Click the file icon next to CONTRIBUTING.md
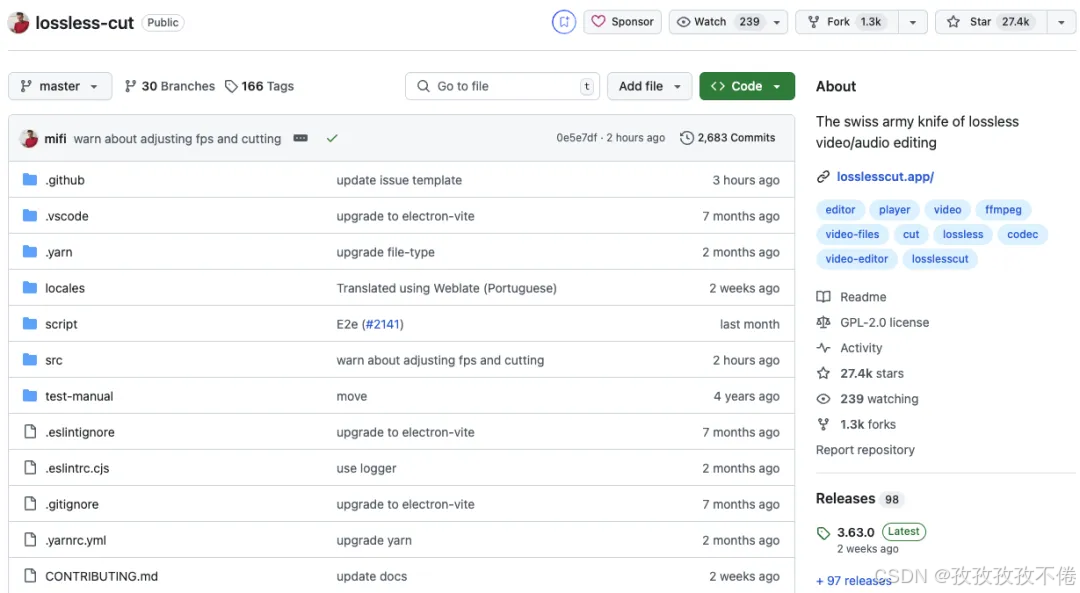Image resolution: width=1080 pixels, height=593 pixels. pos(30,576)
